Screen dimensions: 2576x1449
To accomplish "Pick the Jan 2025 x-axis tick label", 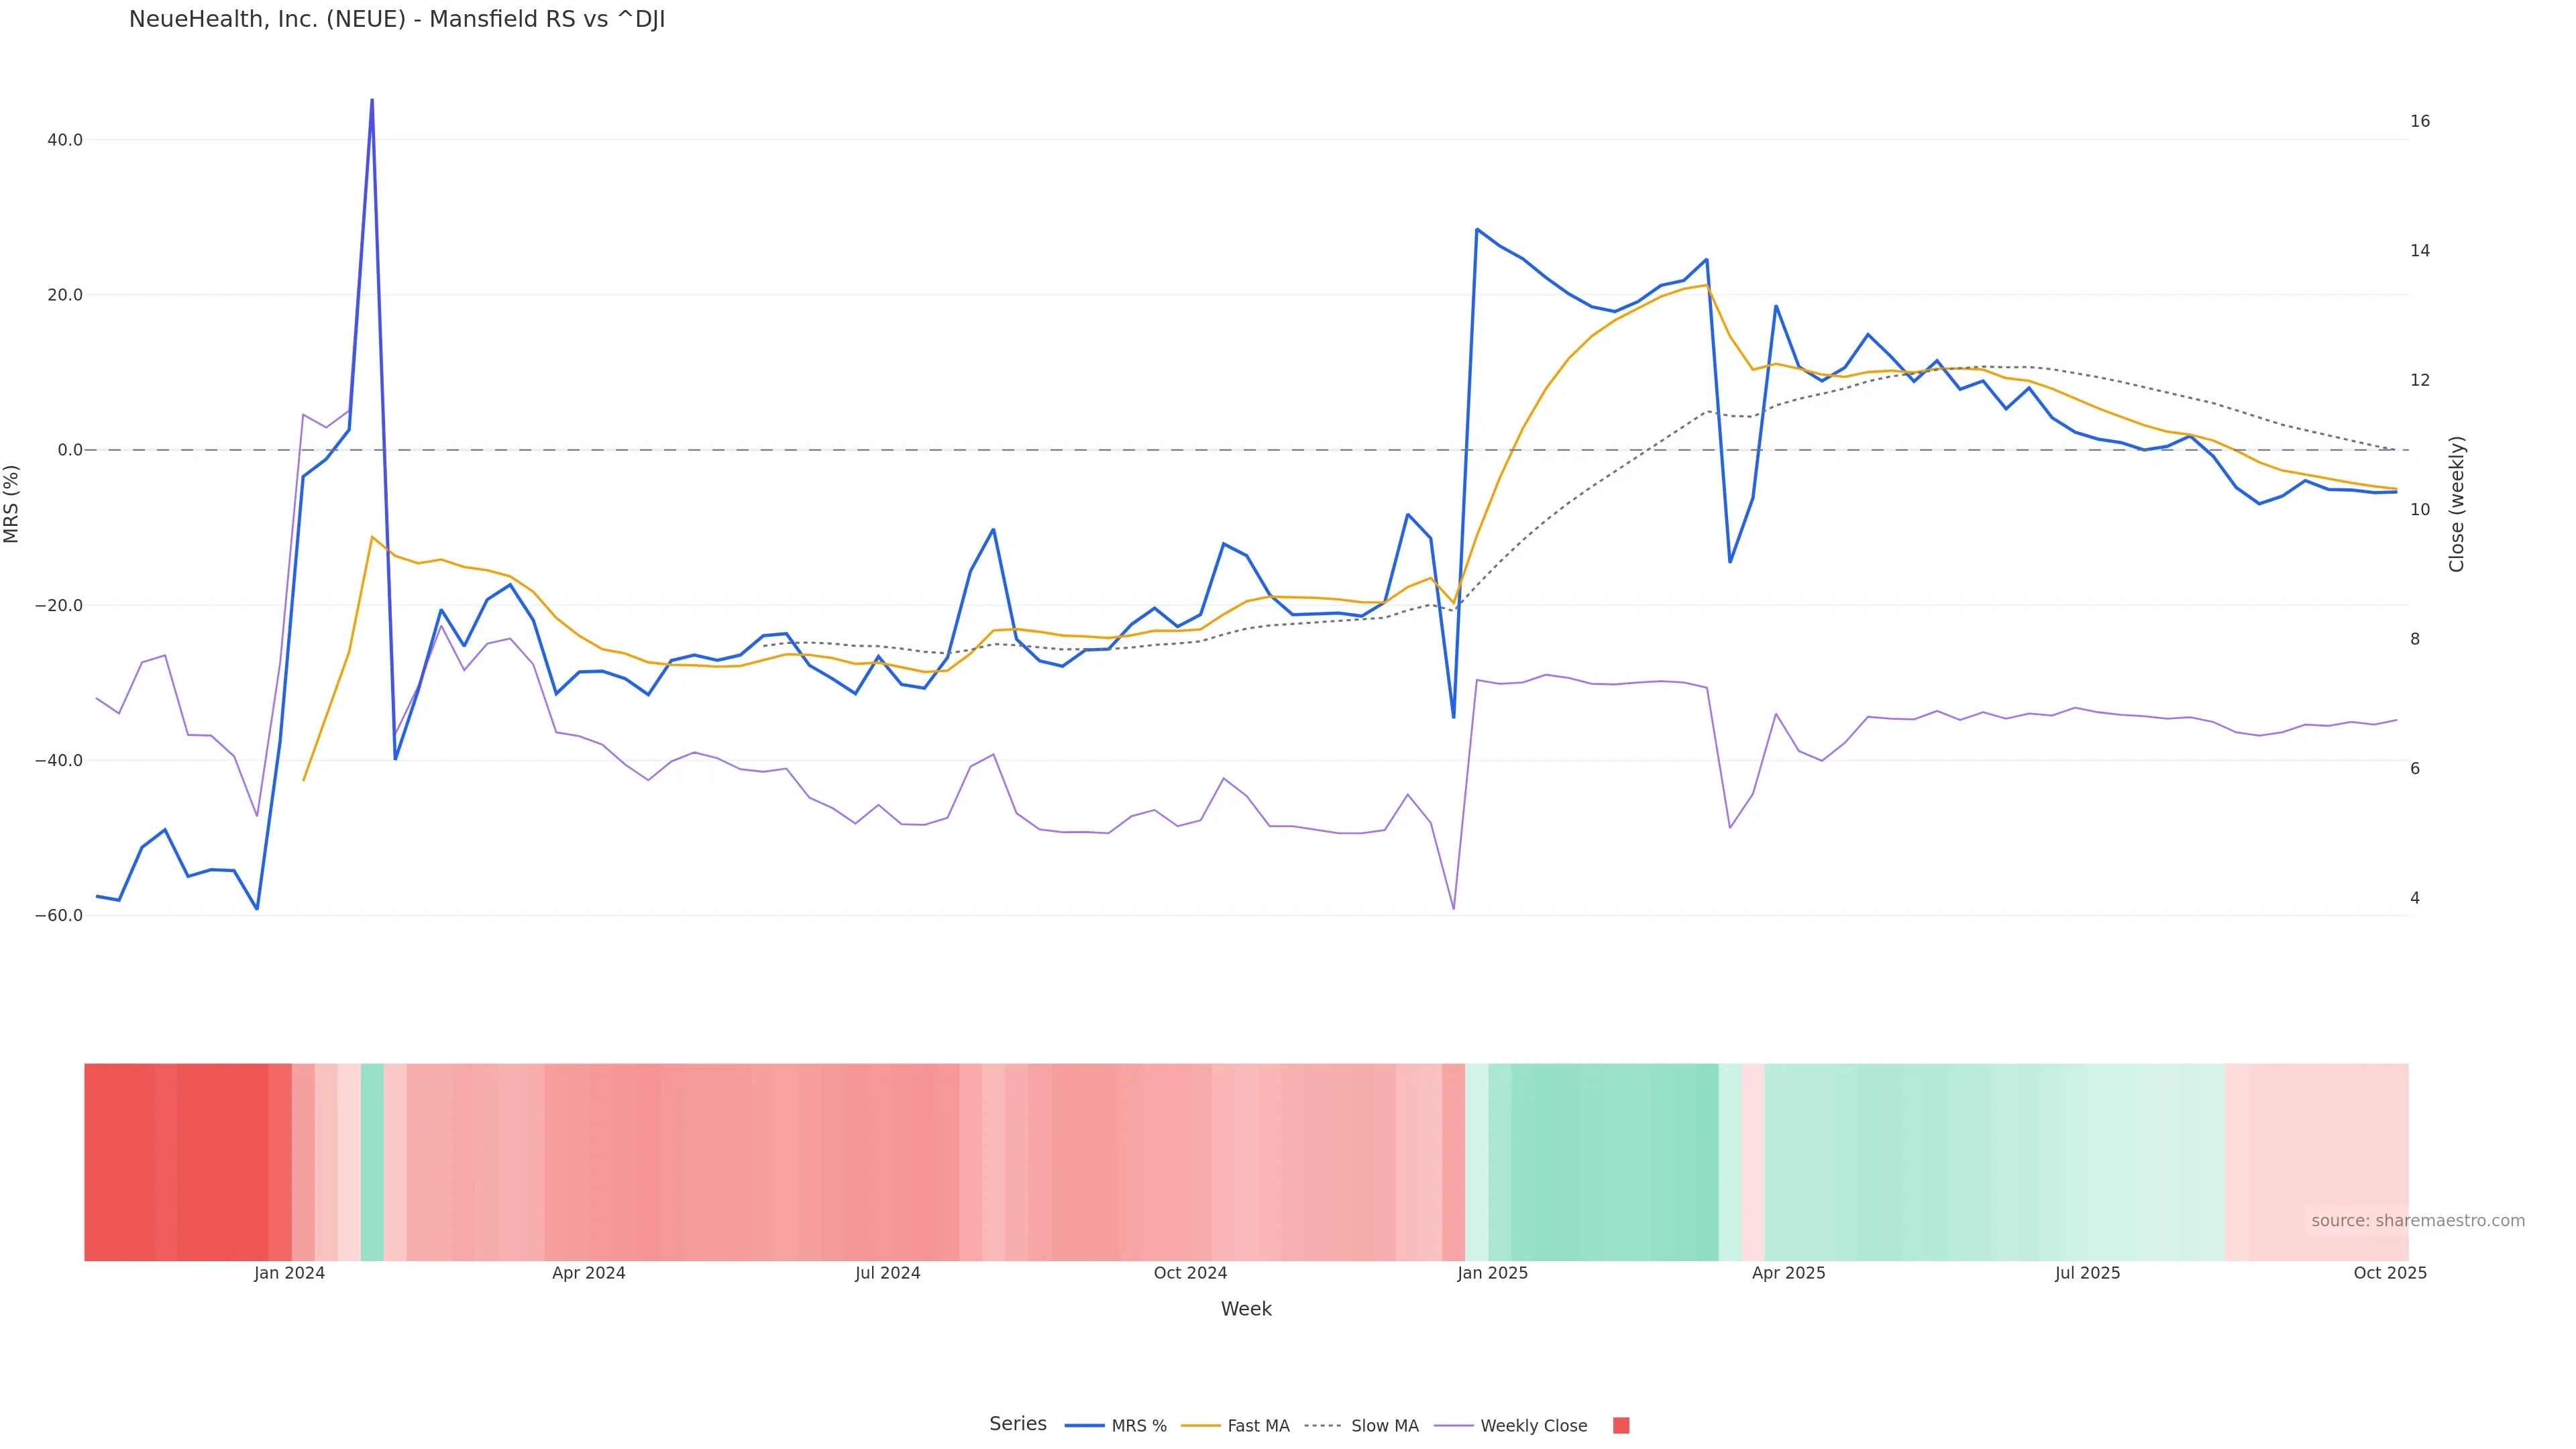I will pos(1492,1273).
